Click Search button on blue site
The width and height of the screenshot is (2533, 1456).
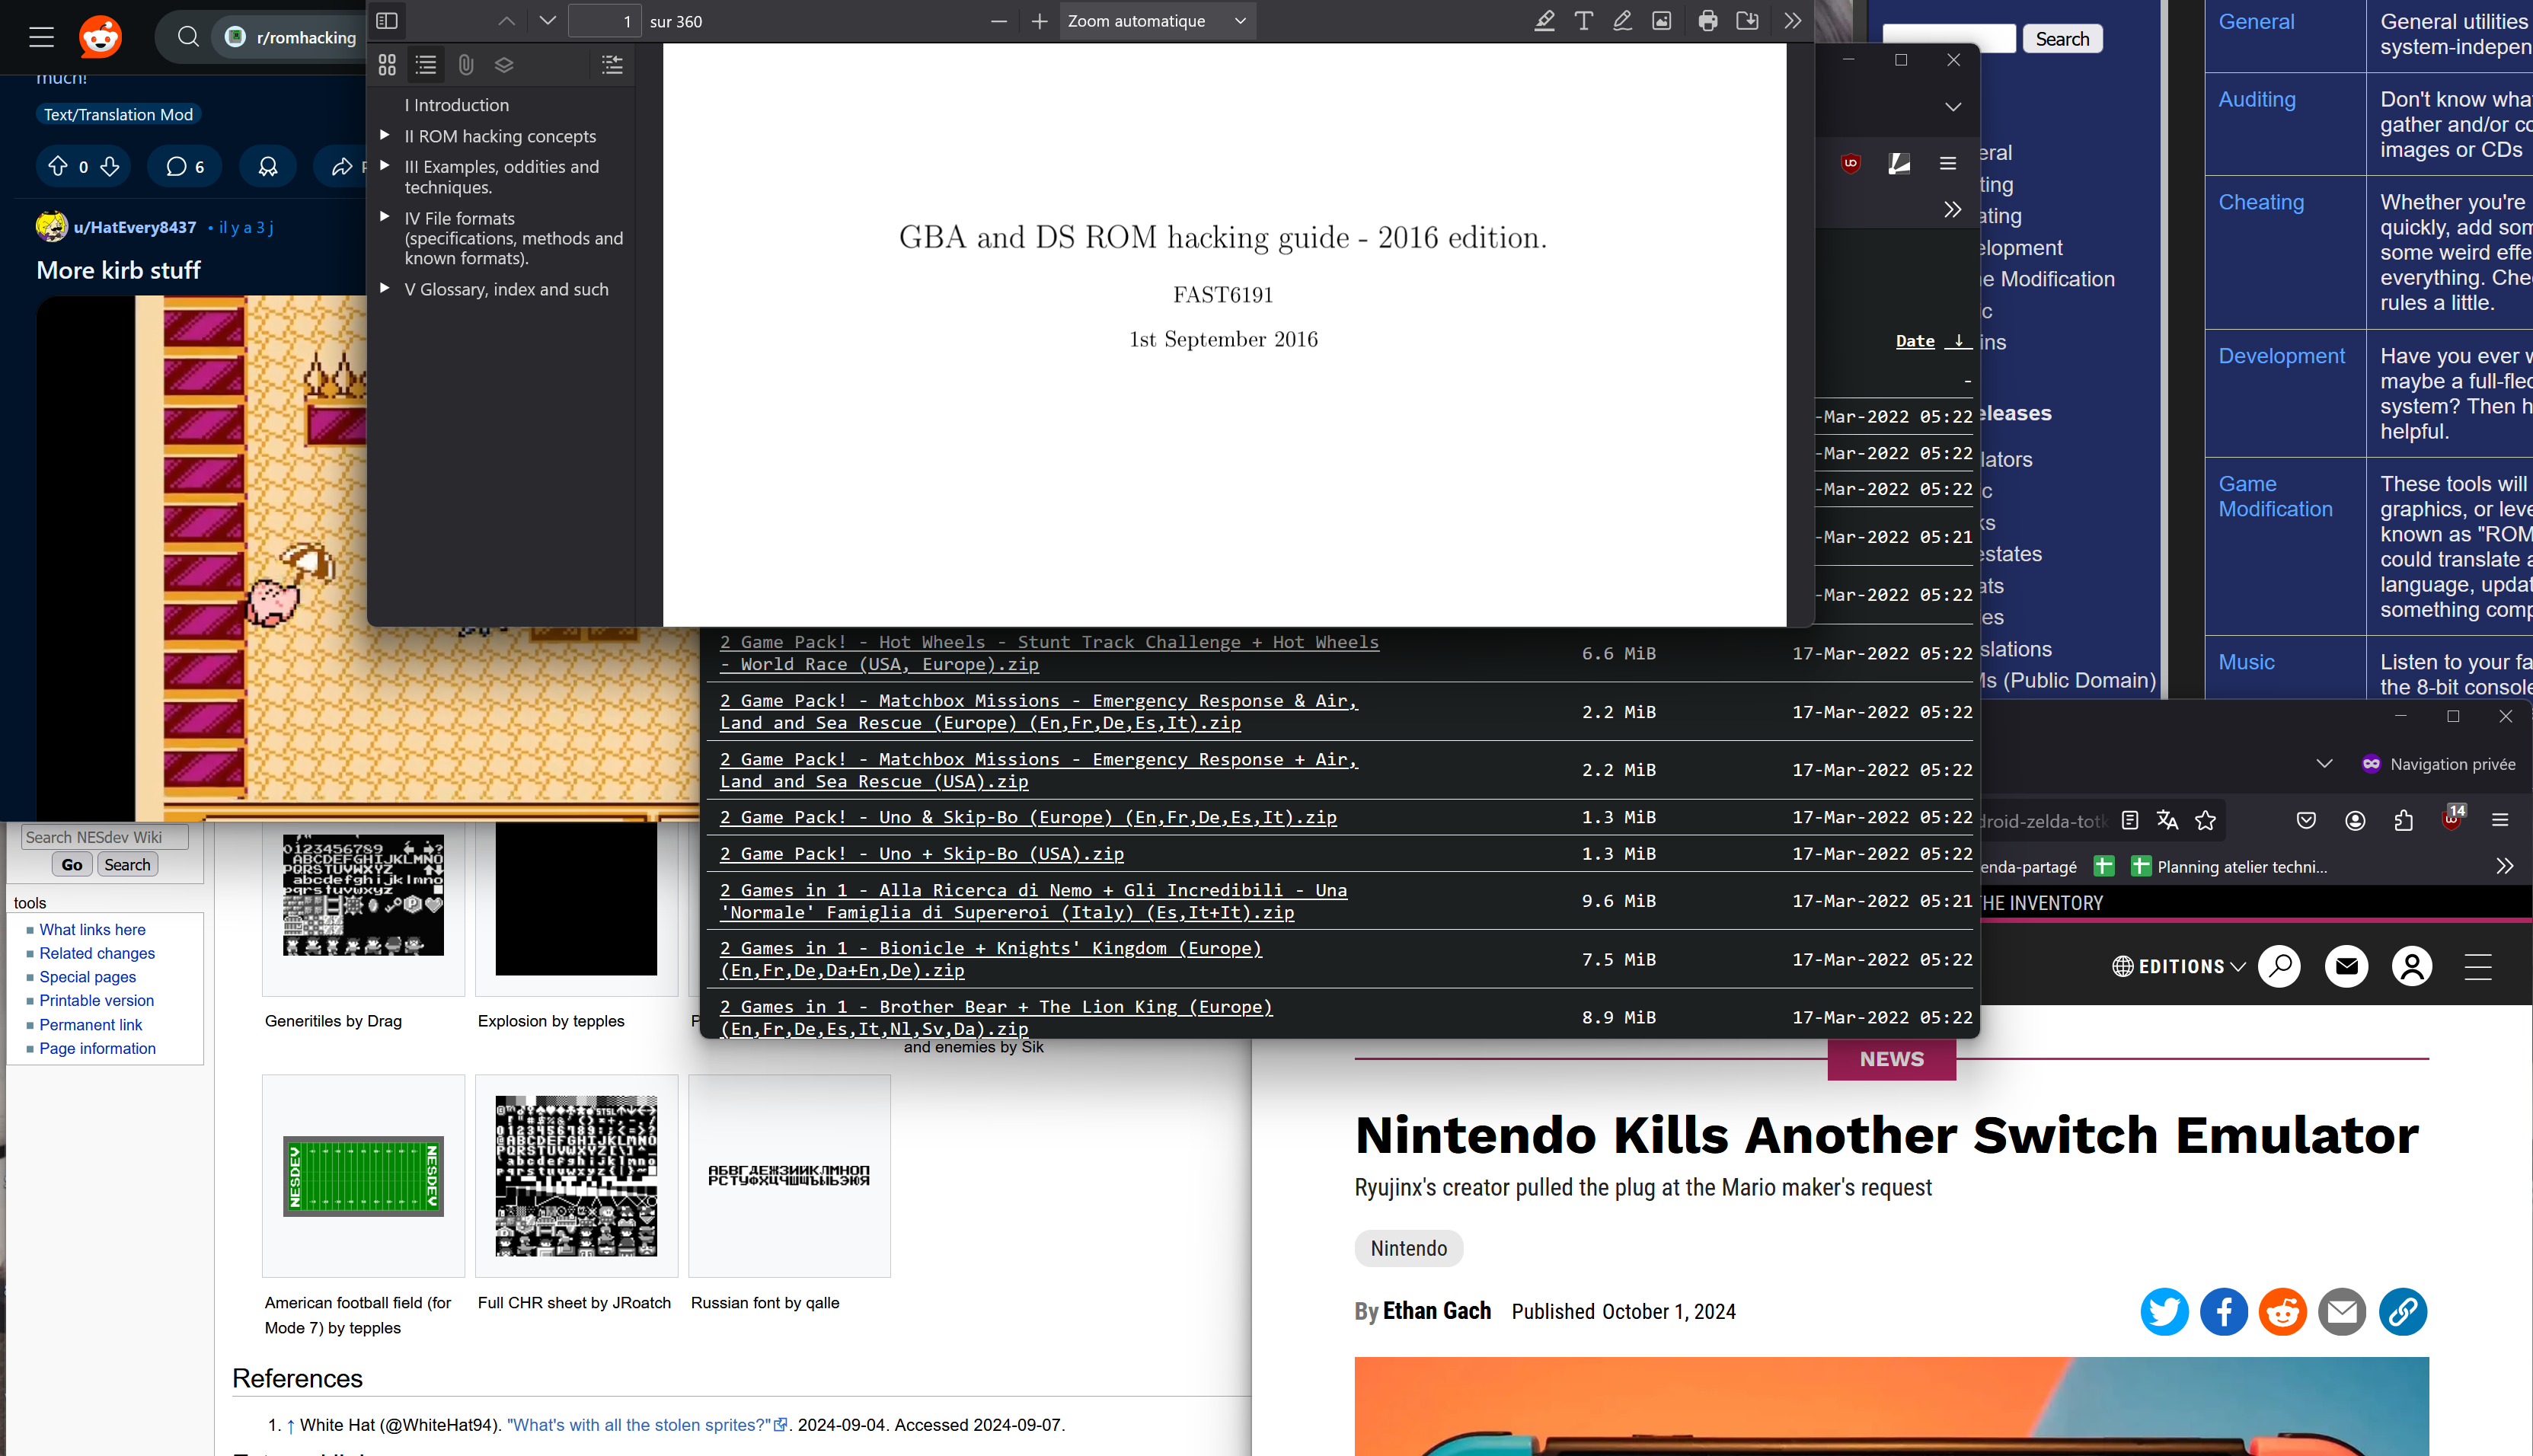2062,38
